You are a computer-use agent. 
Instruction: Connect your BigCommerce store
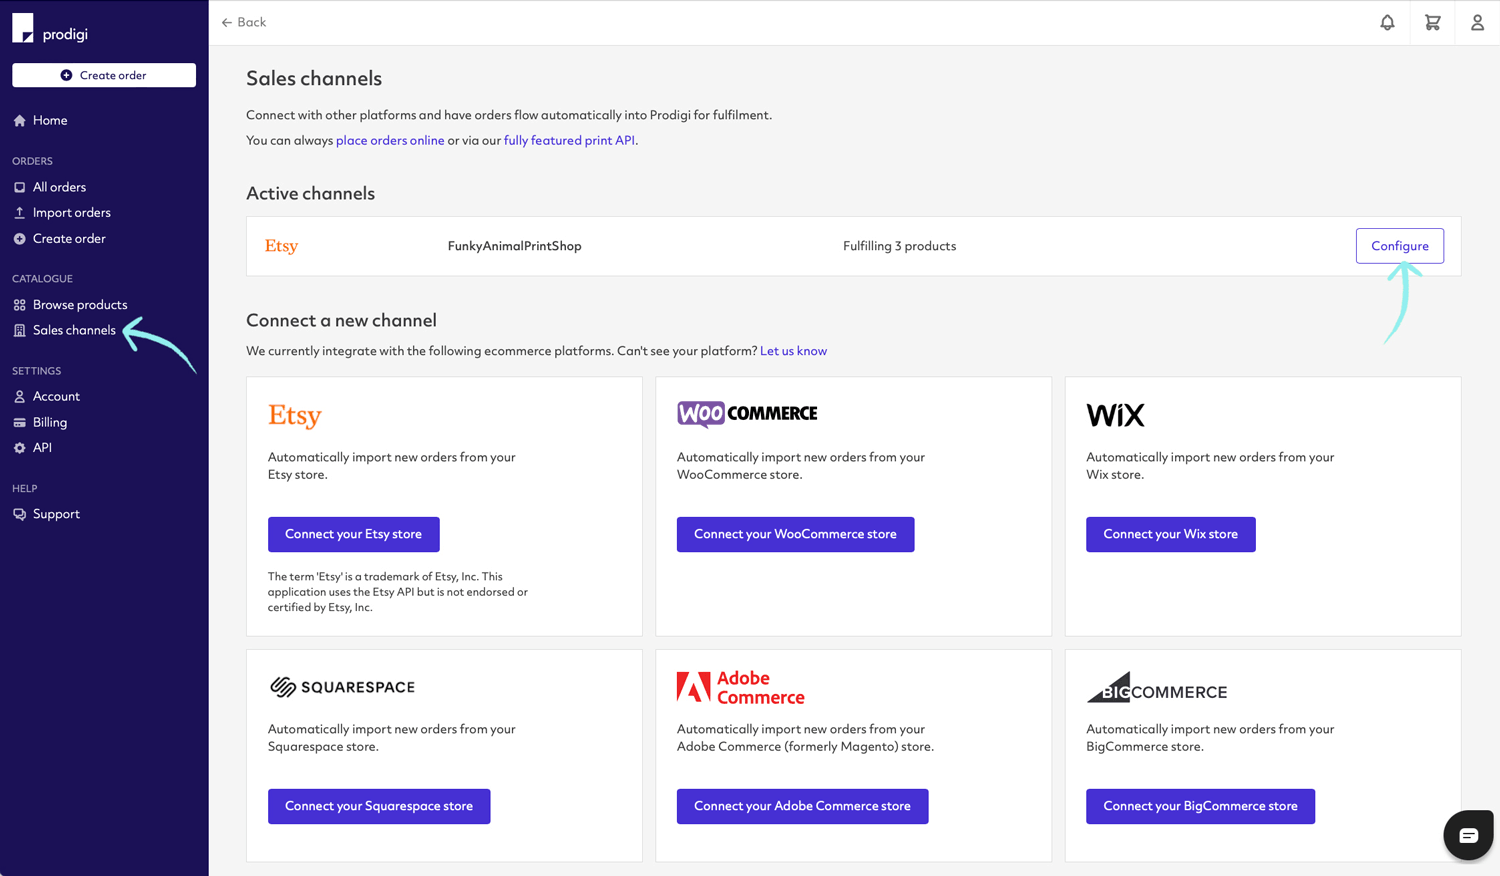1200,806
